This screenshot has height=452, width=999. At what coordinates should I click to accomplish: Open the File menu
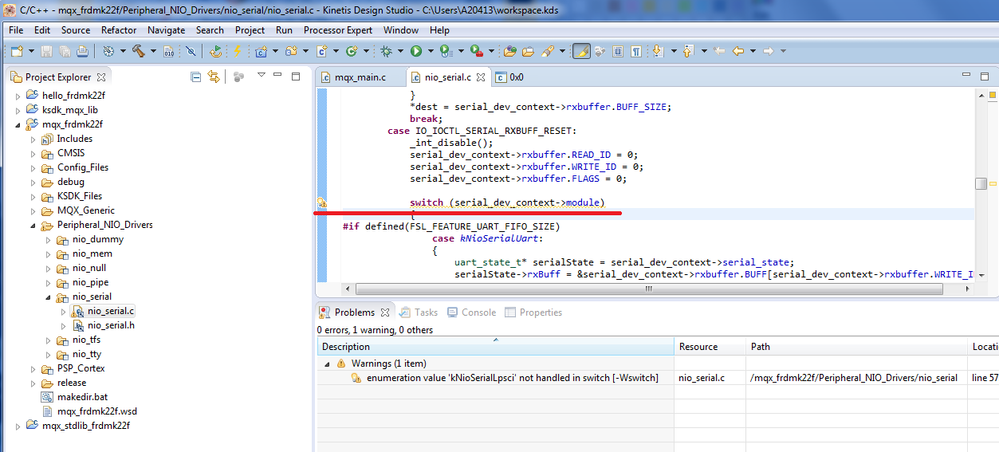tap(16, 30)
